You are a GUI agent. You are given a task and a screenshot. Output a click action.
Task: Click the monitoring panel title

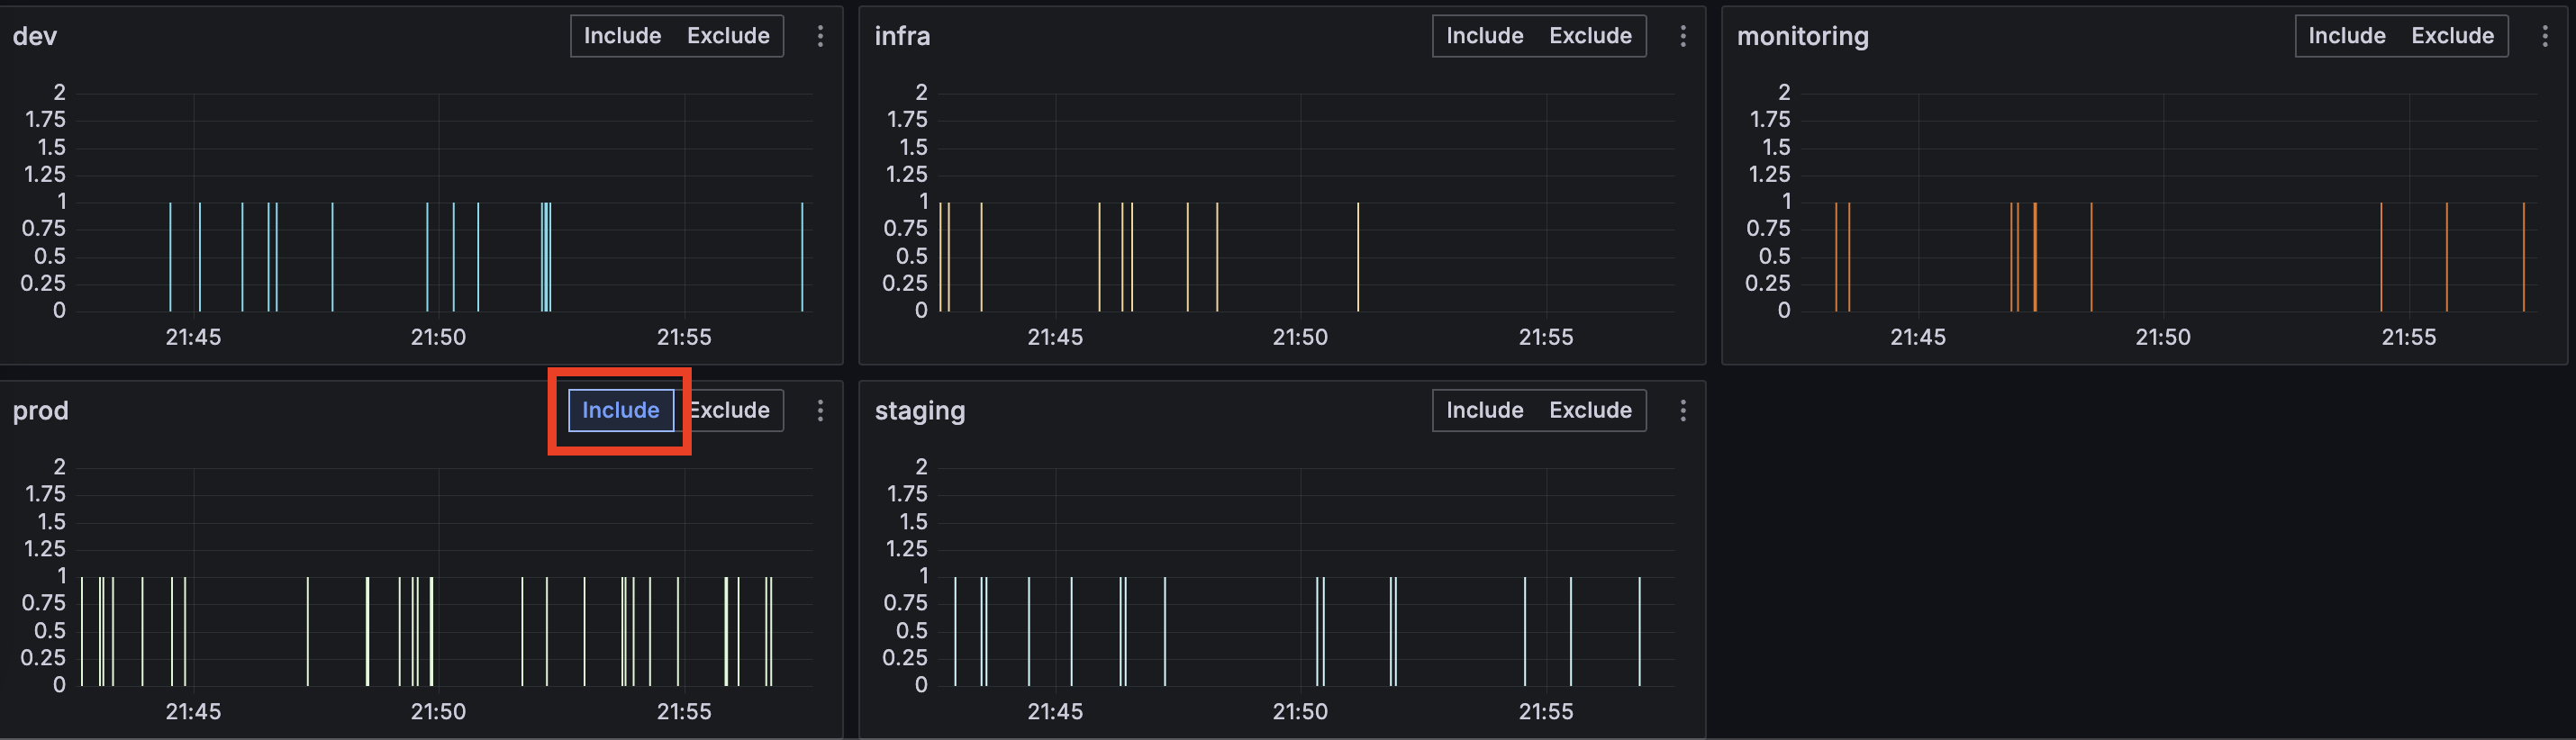[x=1802, y=36]
